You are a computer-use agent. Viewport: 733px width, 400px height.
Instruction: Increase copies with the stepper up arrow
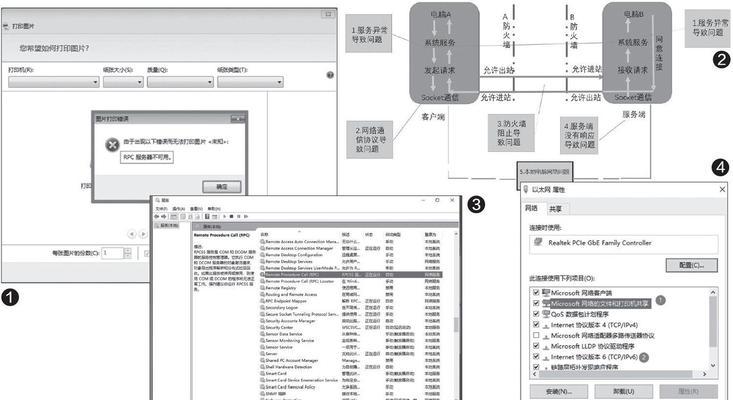click(x=128, y=250)
